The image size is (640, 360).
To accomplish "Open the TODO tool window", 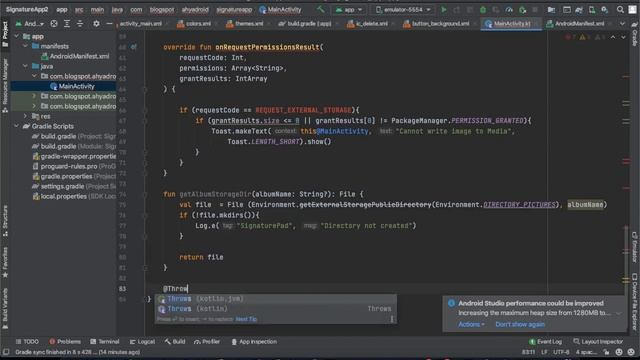I will 27,342.
